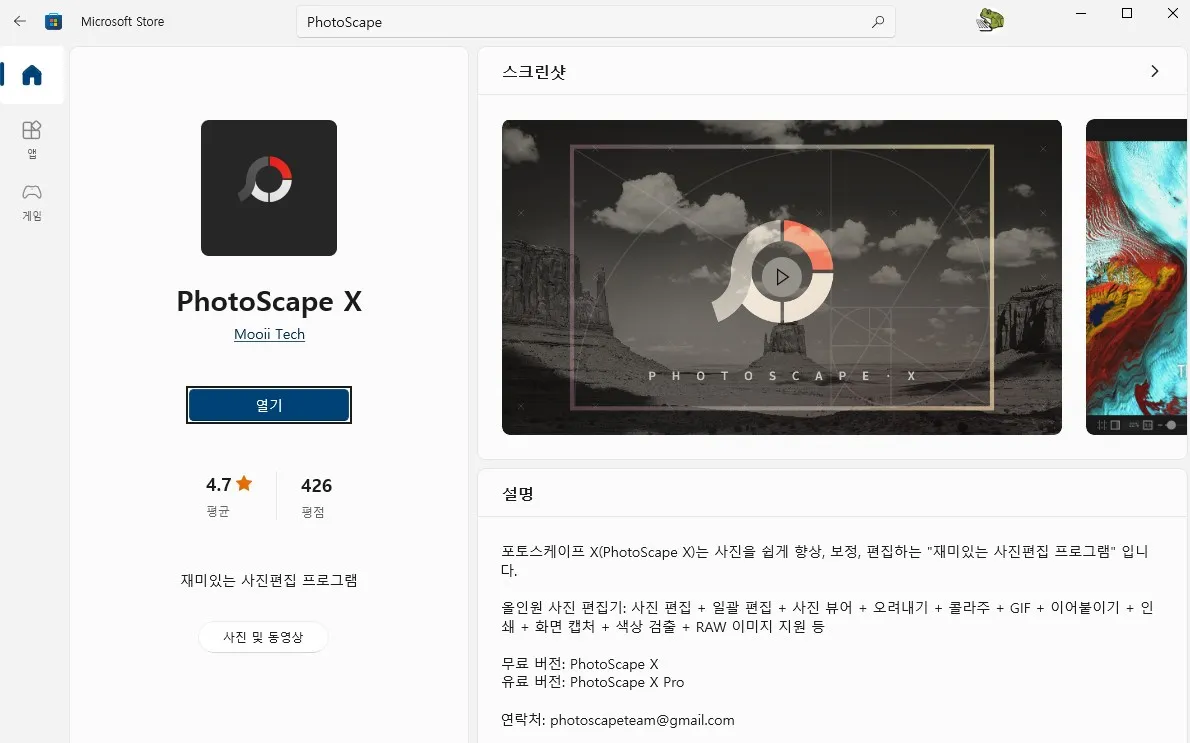
Task: Click the PhotoScape X app icon
Action: (x=269, y=187)
